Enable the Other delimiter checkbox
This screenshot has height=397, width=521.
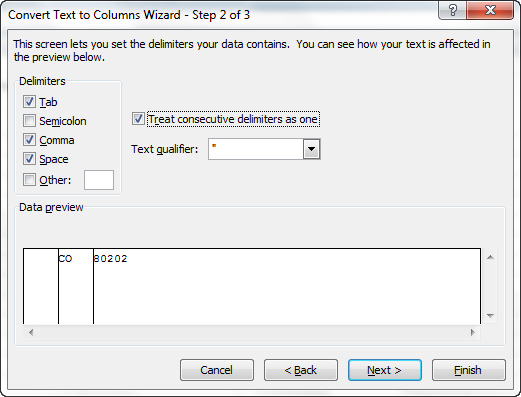[x=29, y=180]
